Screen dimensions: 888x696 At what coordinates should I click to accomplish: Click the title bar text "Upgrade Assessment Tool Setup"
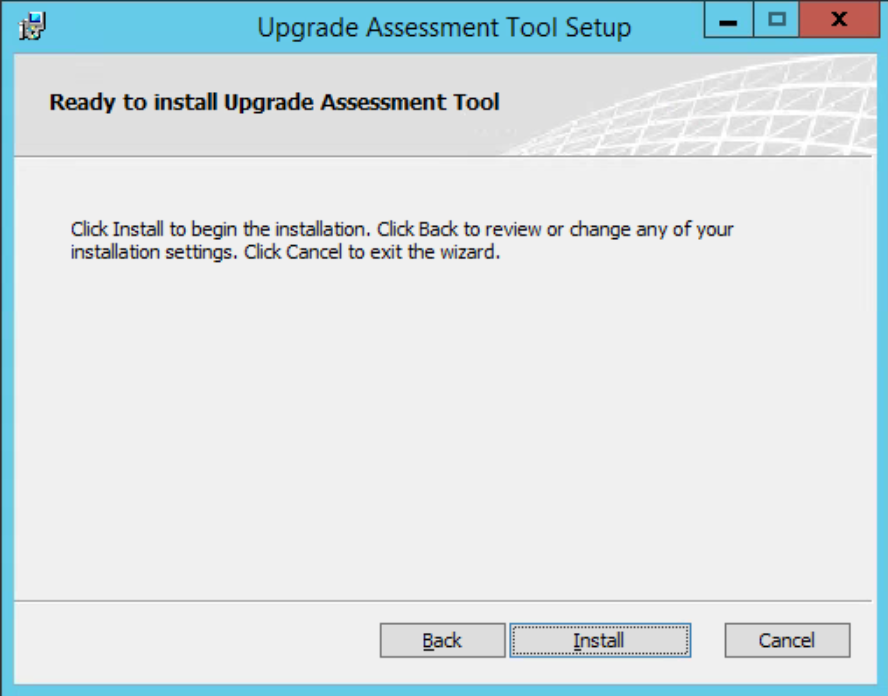point(444,27)
